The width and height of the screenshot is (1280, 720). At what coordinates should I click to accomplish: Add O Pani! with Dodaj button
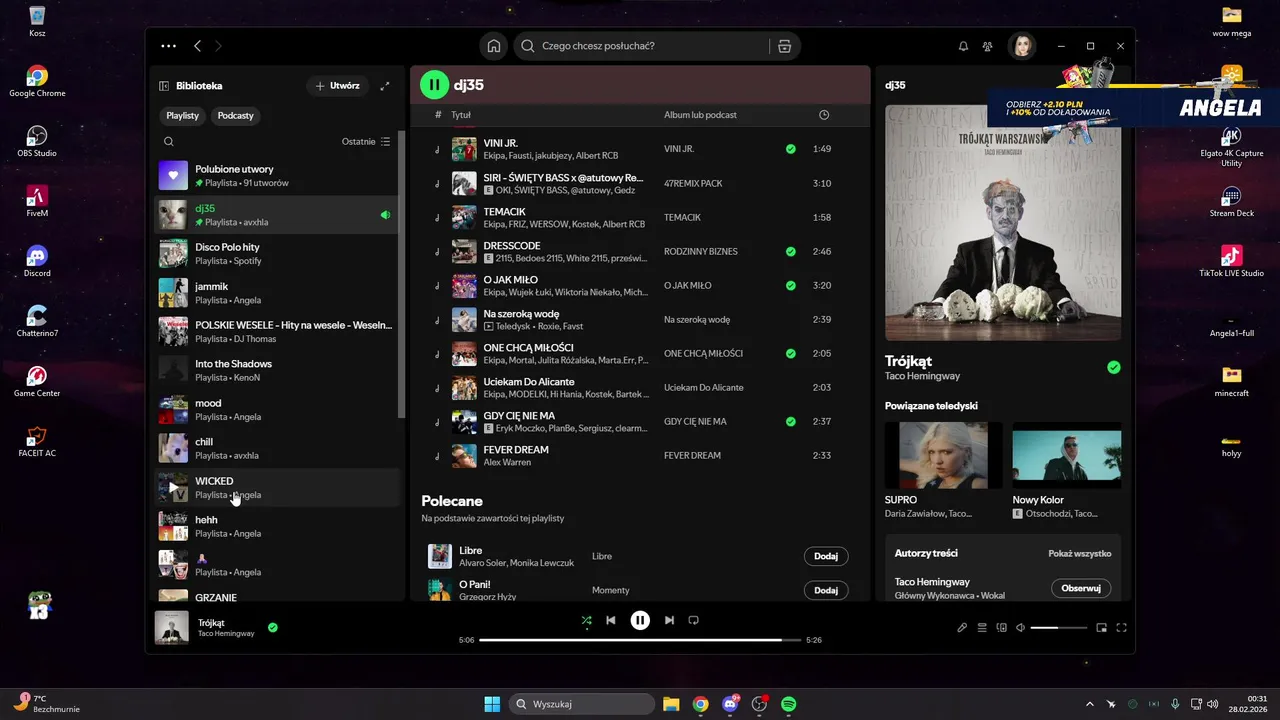pyautogui.click(x=826, y=590)
